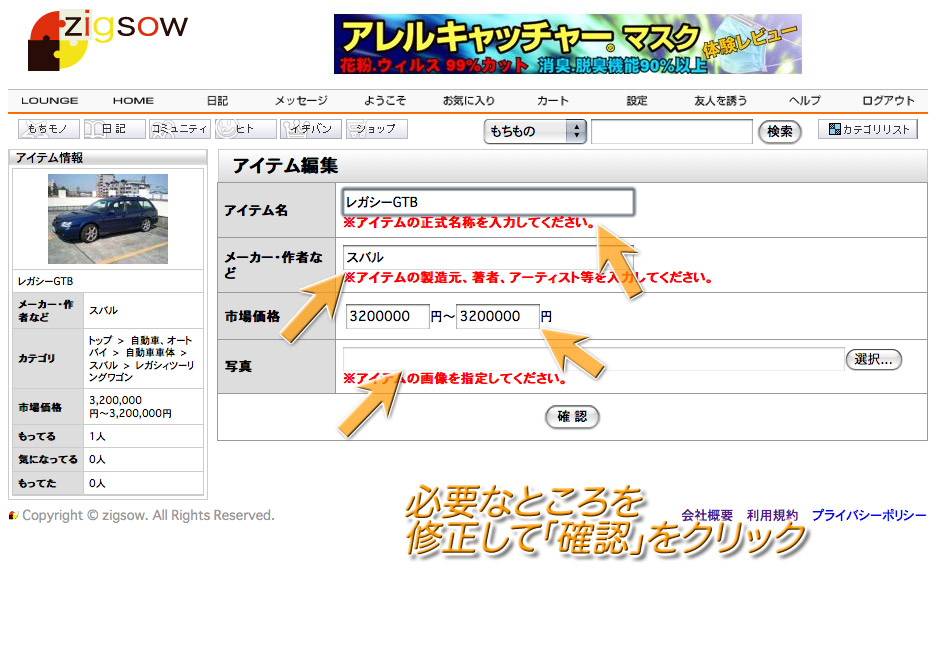The height and width of the screenshot is (668, 935).
Task: Click the 写真 file path field
Action: click(x=594, y=359)
